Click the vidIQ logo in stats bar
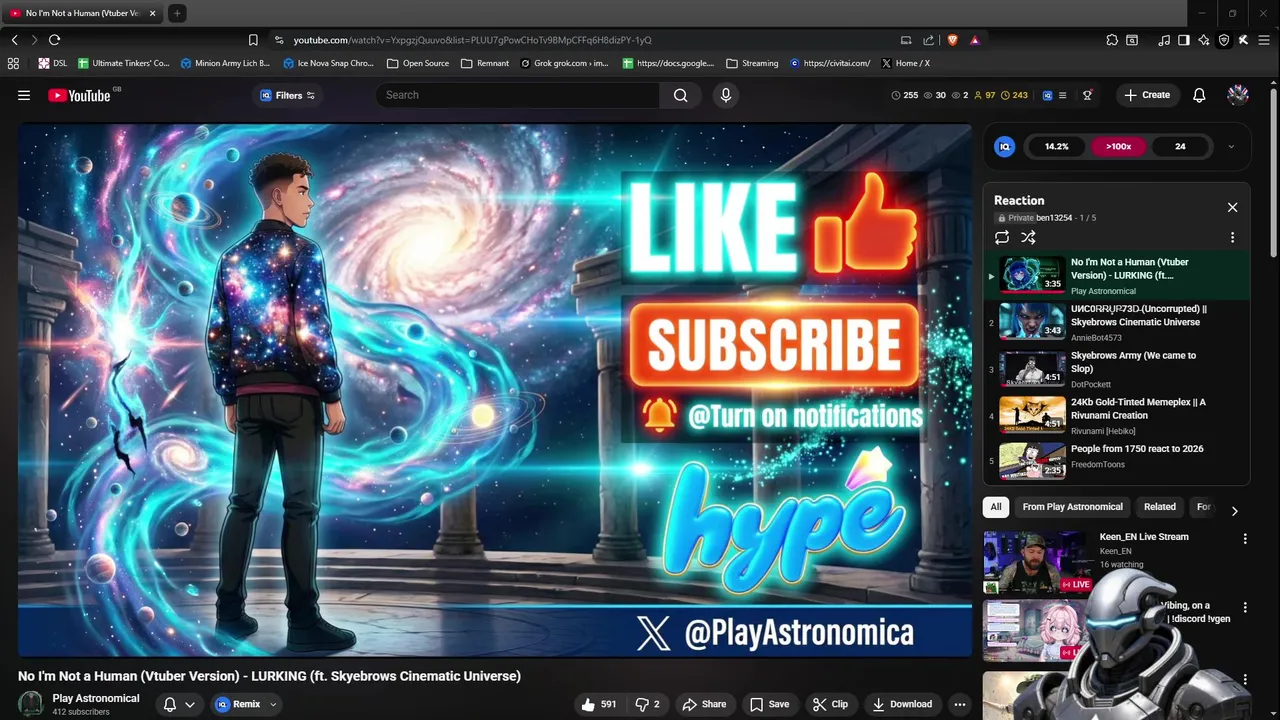This screenshot has width=1280, height=720. (1005, 147)
